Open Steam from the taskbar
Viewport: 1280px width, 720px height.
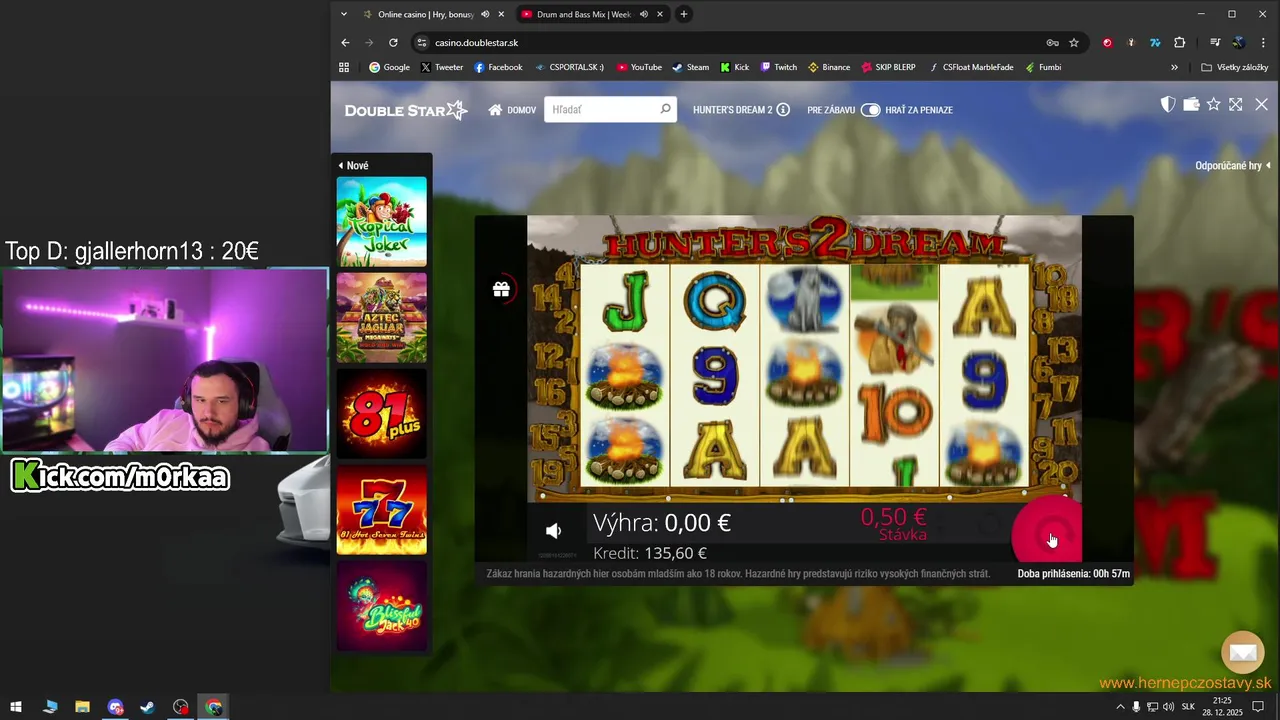pos(147,707)
